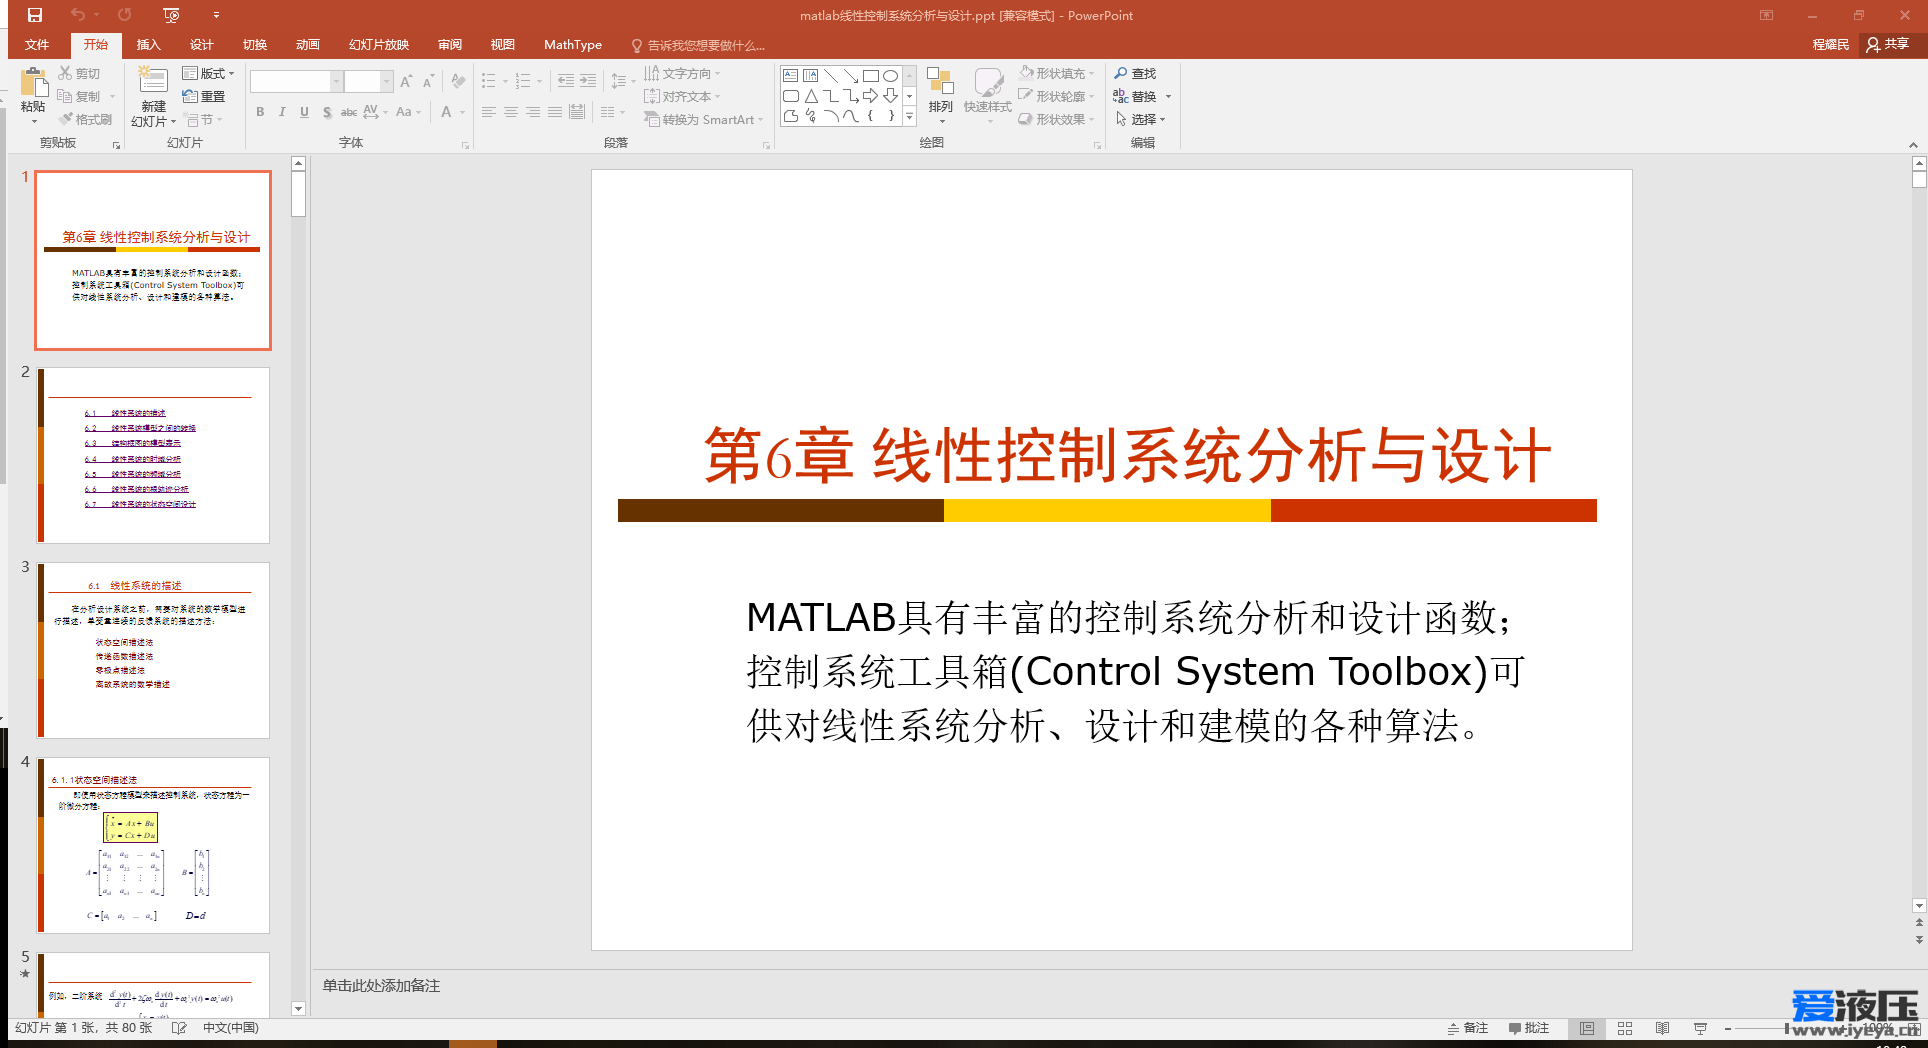Click the Comments (批注) button in status bar
The image size is (1928, 1048).
click(1529, 1028)
